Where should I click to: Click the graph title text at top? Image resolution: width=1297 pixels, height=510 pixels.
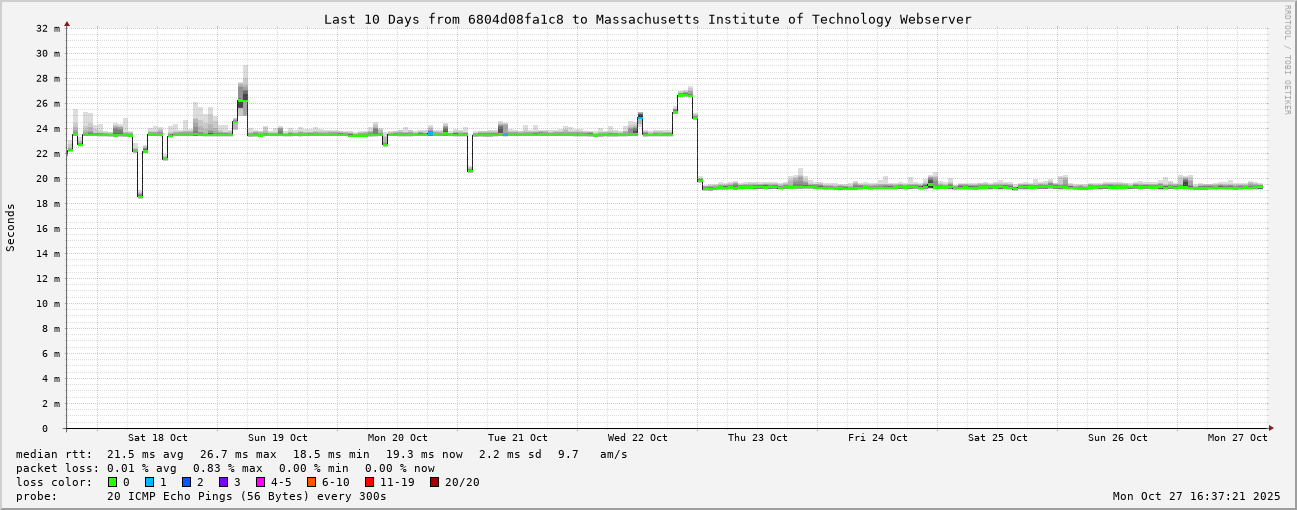(647, 19)
